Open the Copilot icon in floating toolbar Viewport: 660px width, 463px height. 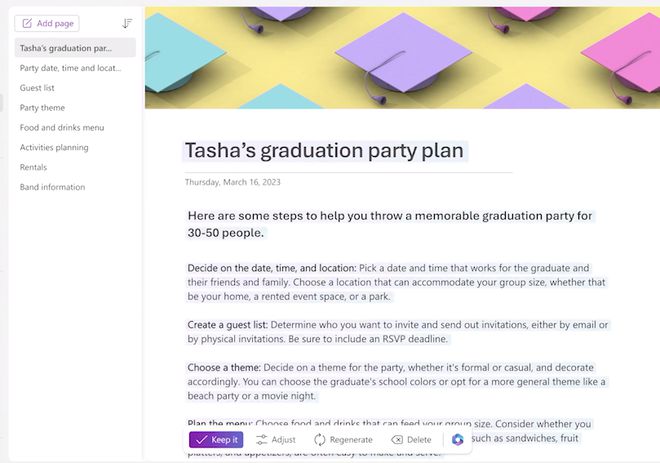click(x=458, y=439)
